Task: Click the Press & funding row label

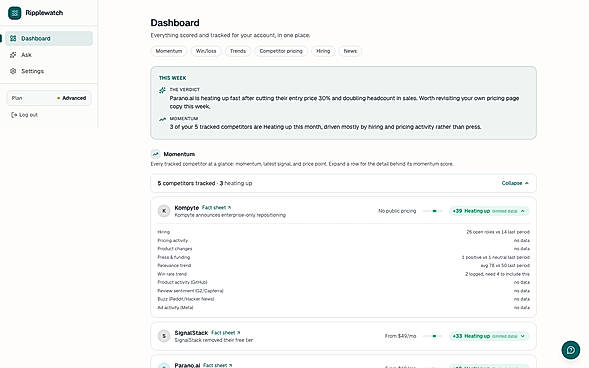Action: click(174, 257)
